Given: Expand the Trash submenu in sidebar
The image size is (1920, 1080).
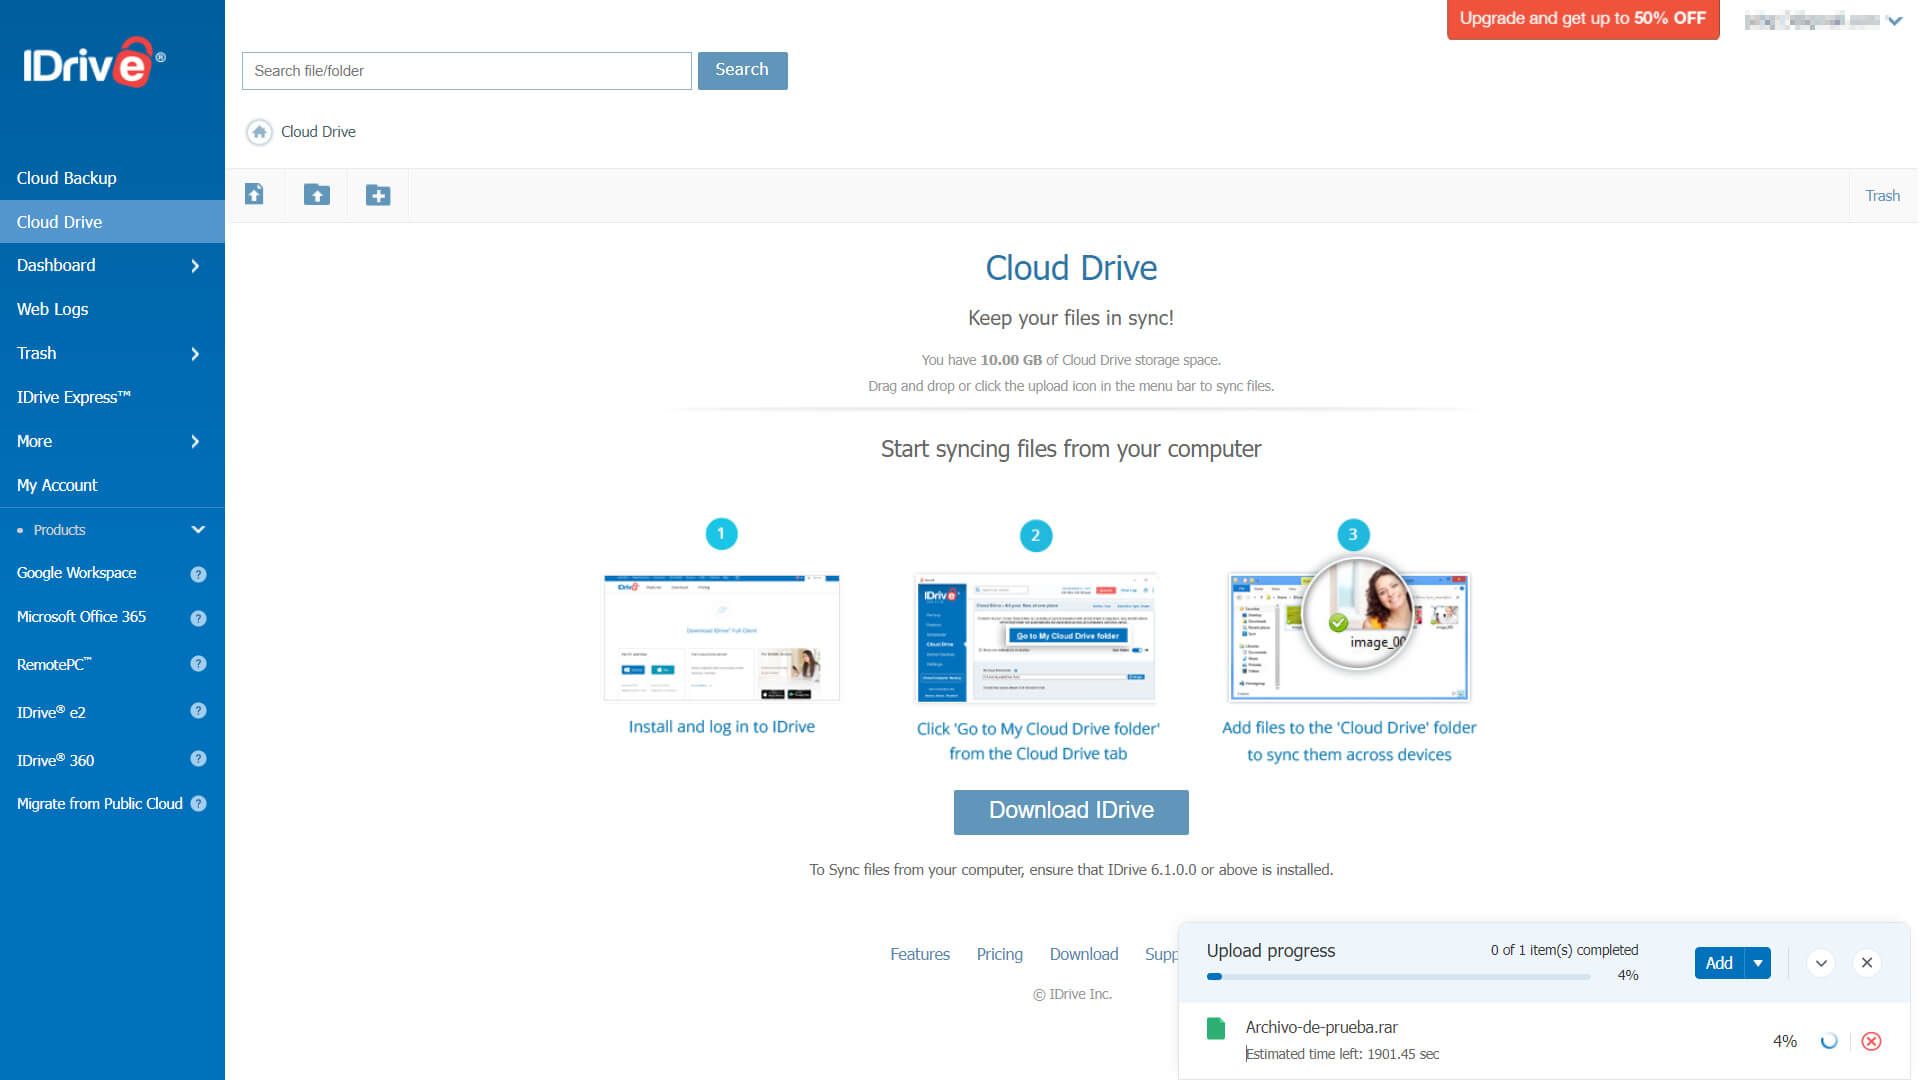Looking at the screenshot, I should pyautogui.click(x=195, y=354).
